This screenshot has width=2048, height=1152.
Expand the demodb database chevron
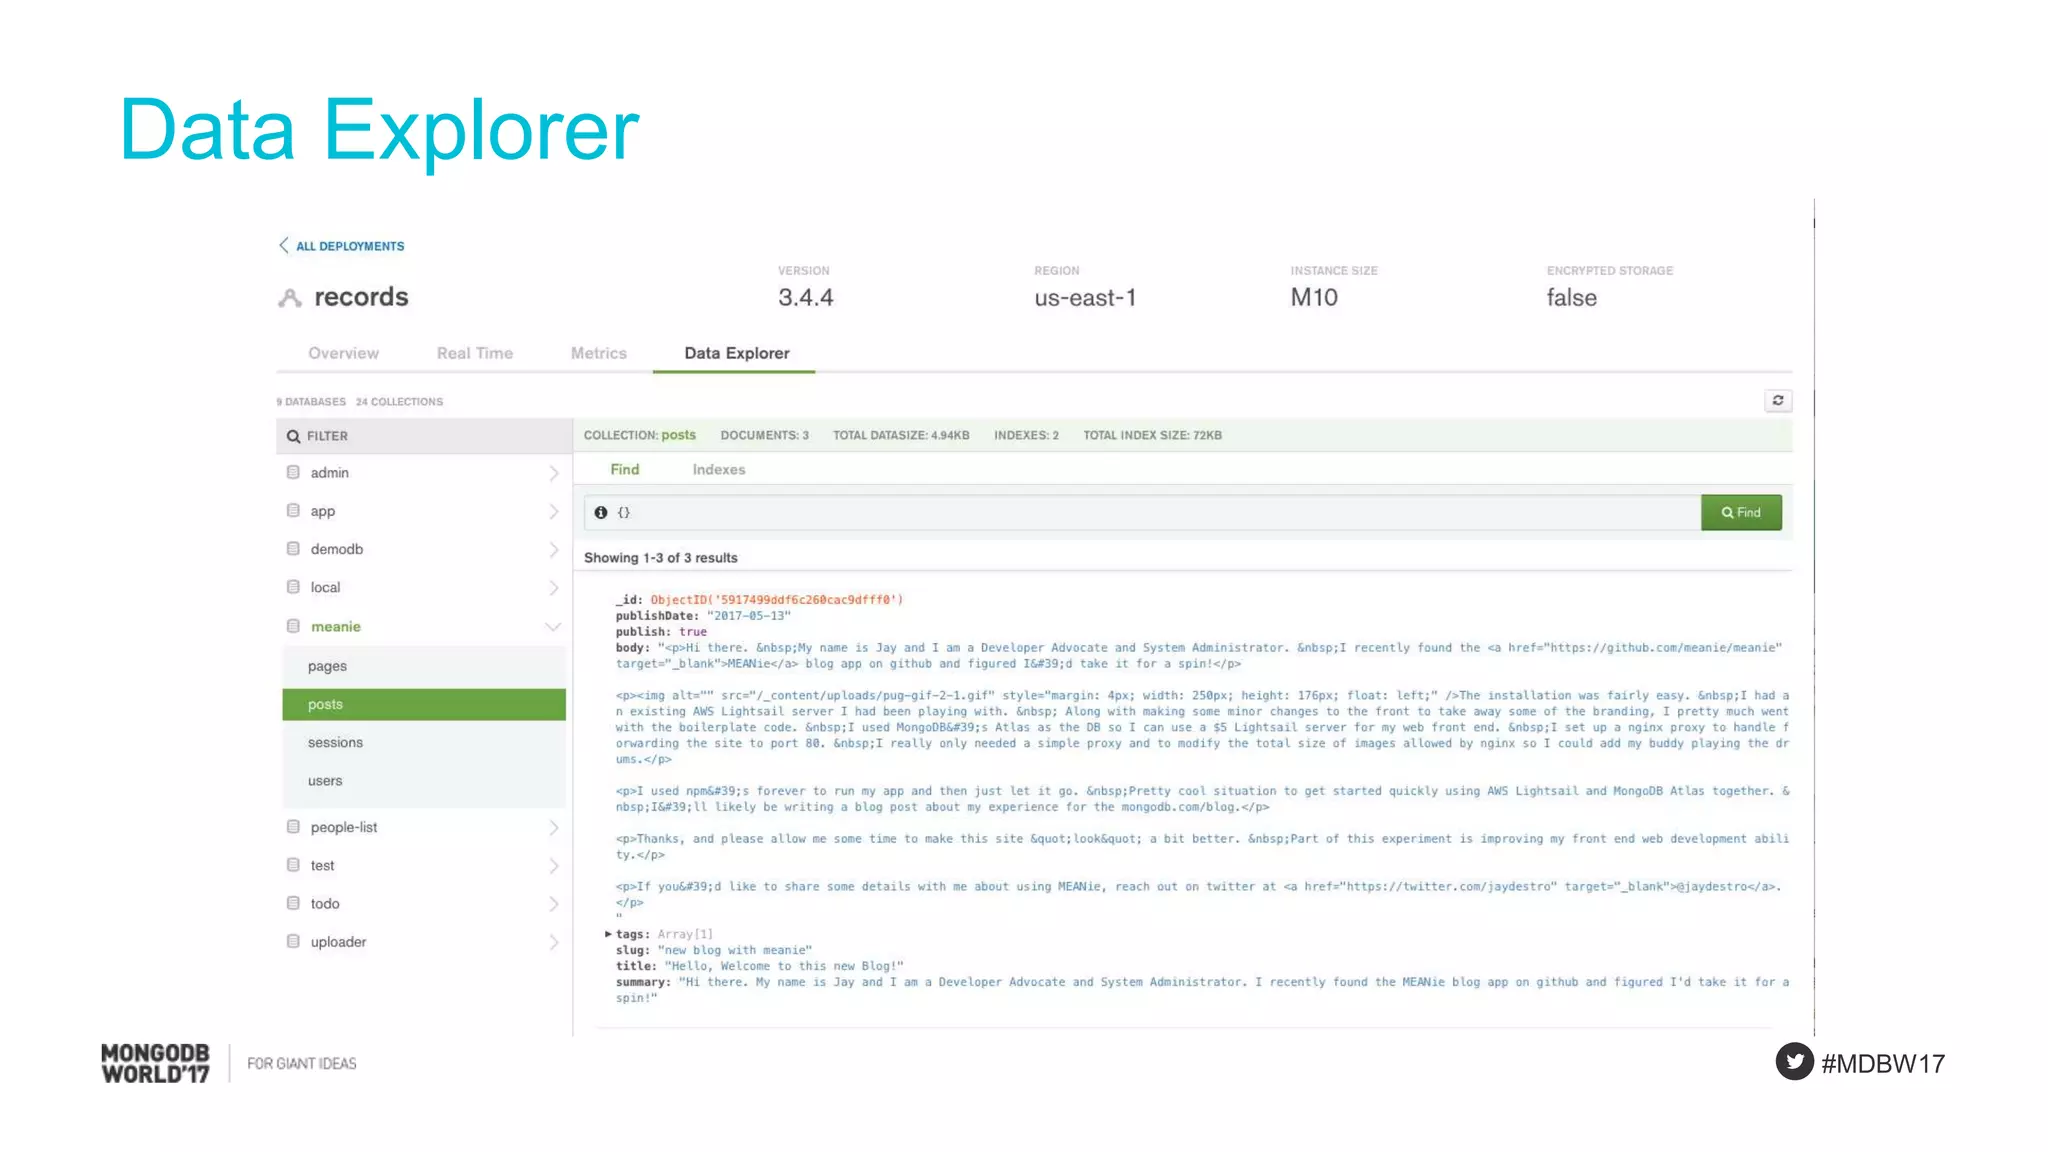click(x=553, y=549)
